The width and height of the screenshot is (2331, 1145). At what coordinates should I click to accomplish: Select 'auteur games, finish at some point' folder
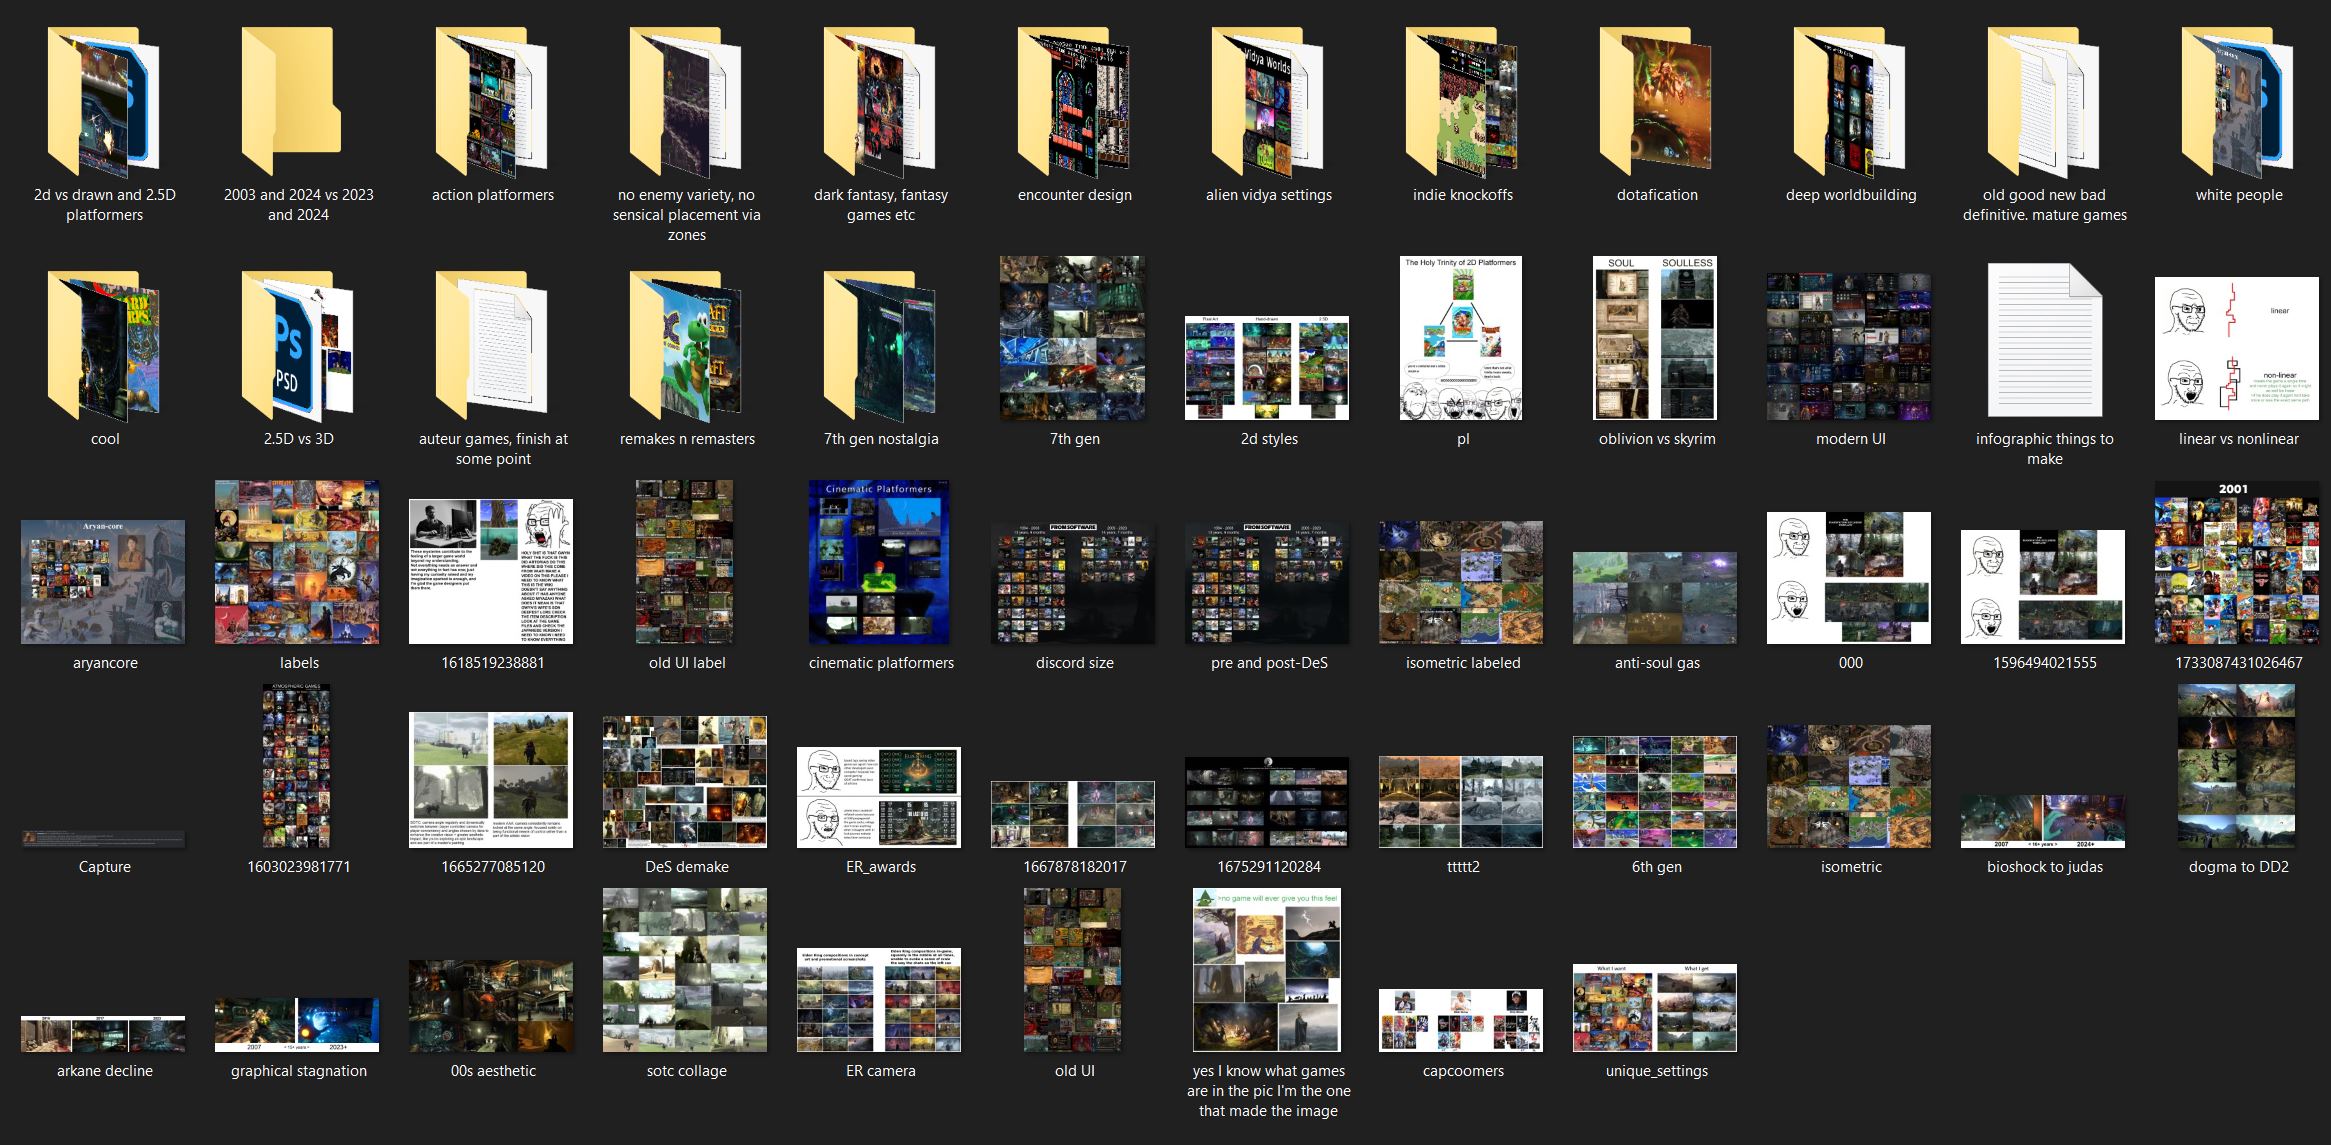coord(492,346)
